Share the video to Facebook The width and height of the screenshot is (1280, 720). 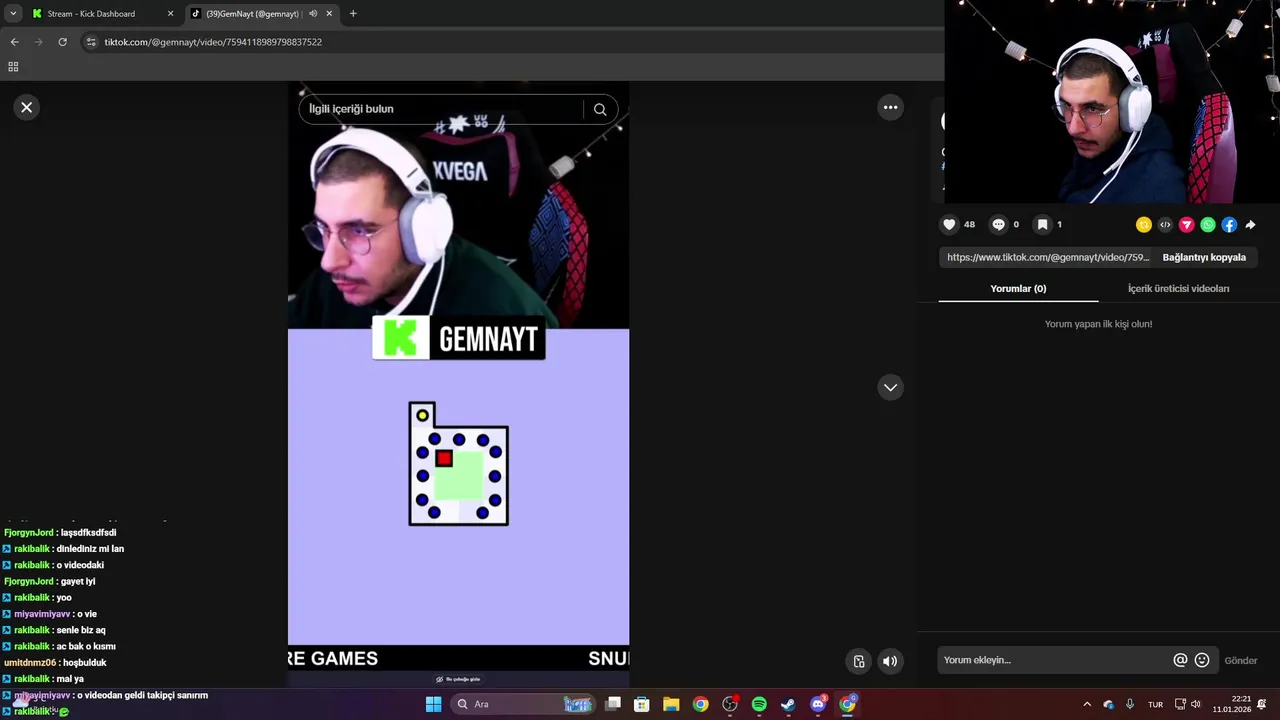pos(1229,225)
